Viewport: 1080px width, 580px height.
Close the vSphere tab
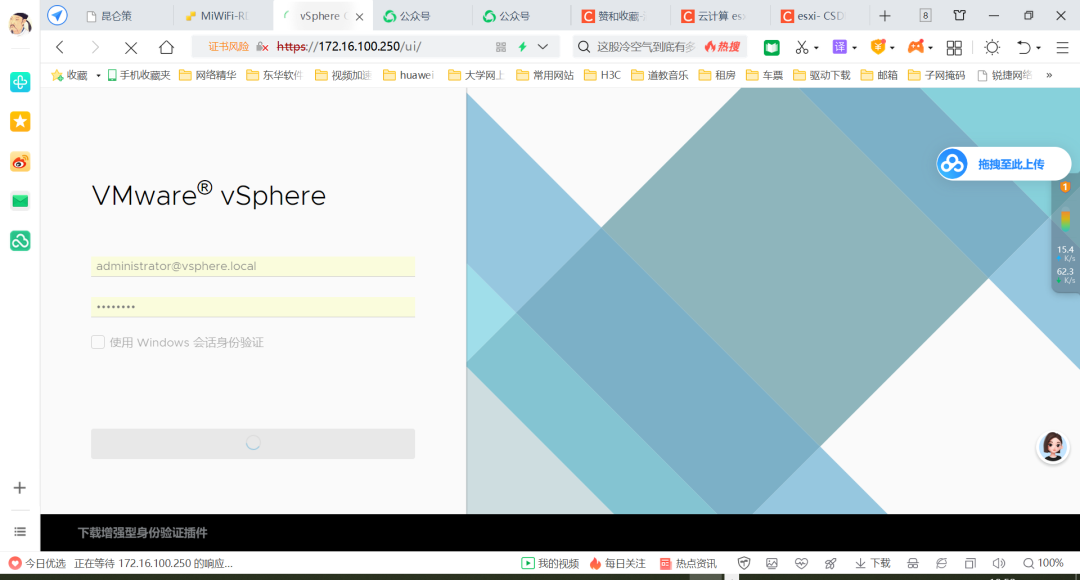point(359,17)
